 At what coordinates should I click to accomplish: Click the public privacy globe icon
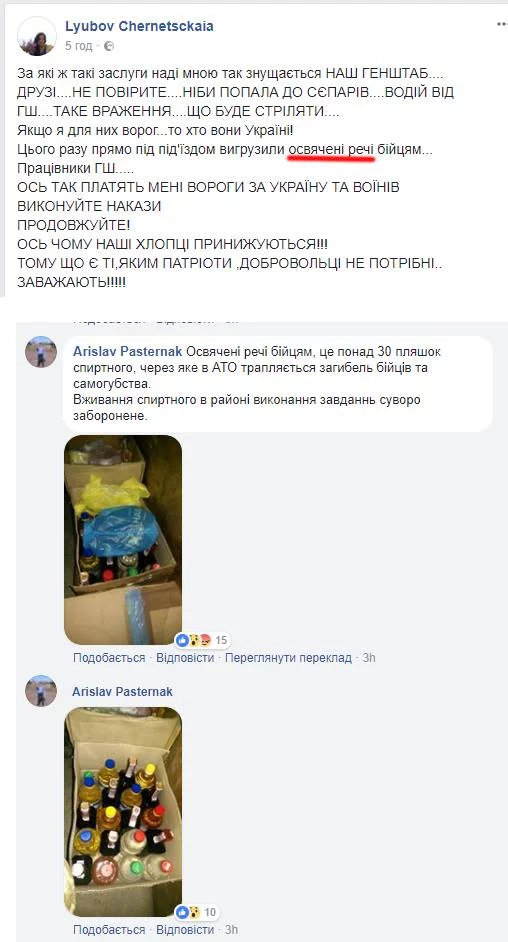pos(109,46)
